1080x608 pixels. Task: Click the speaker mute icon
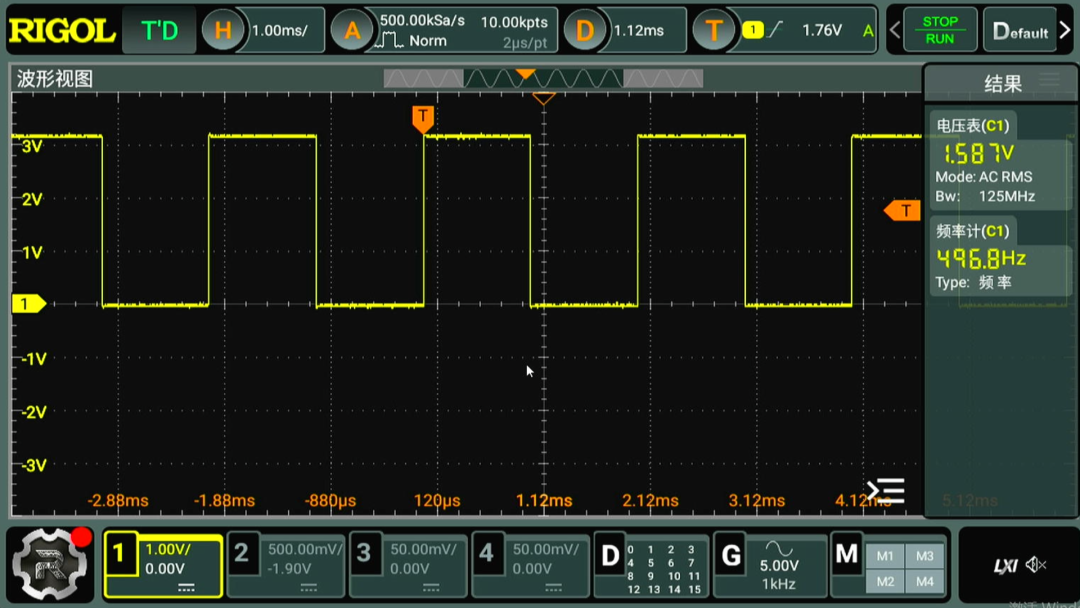(1035, 565)
